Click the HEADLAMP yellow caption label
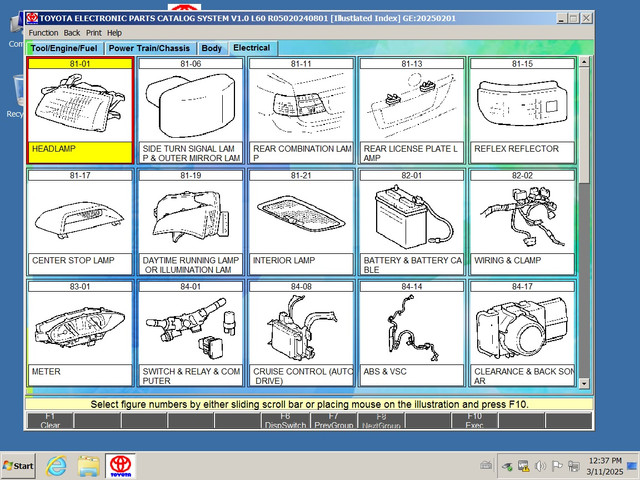The width and height of the screenshot is (640, 480). coord(80,153)
